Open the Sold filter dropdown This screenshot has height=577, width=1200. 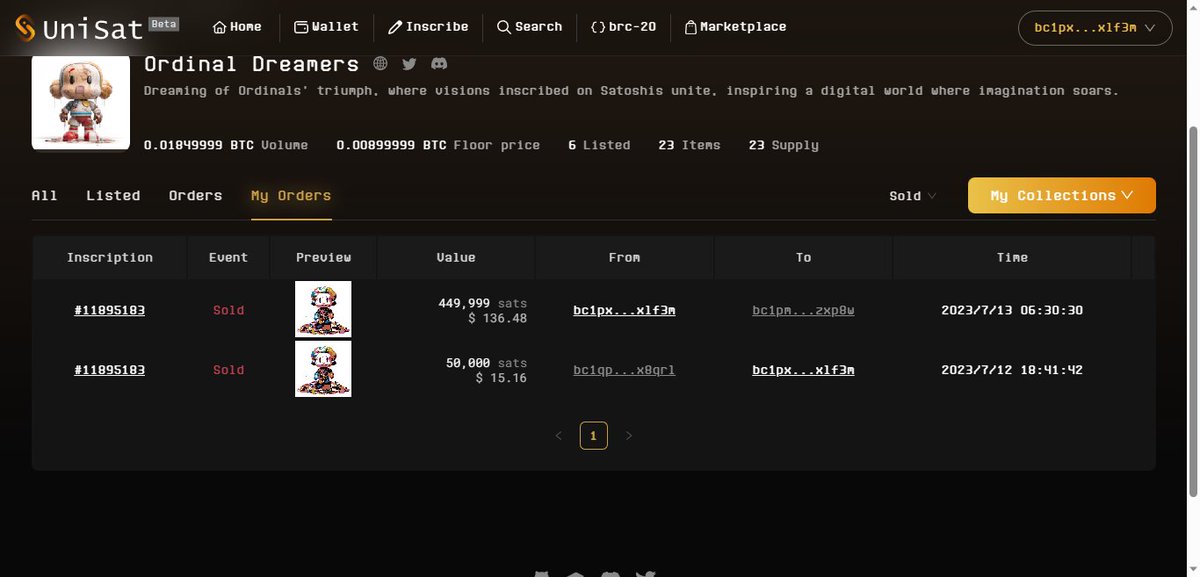pyautogui.click(x=912, y=196)
